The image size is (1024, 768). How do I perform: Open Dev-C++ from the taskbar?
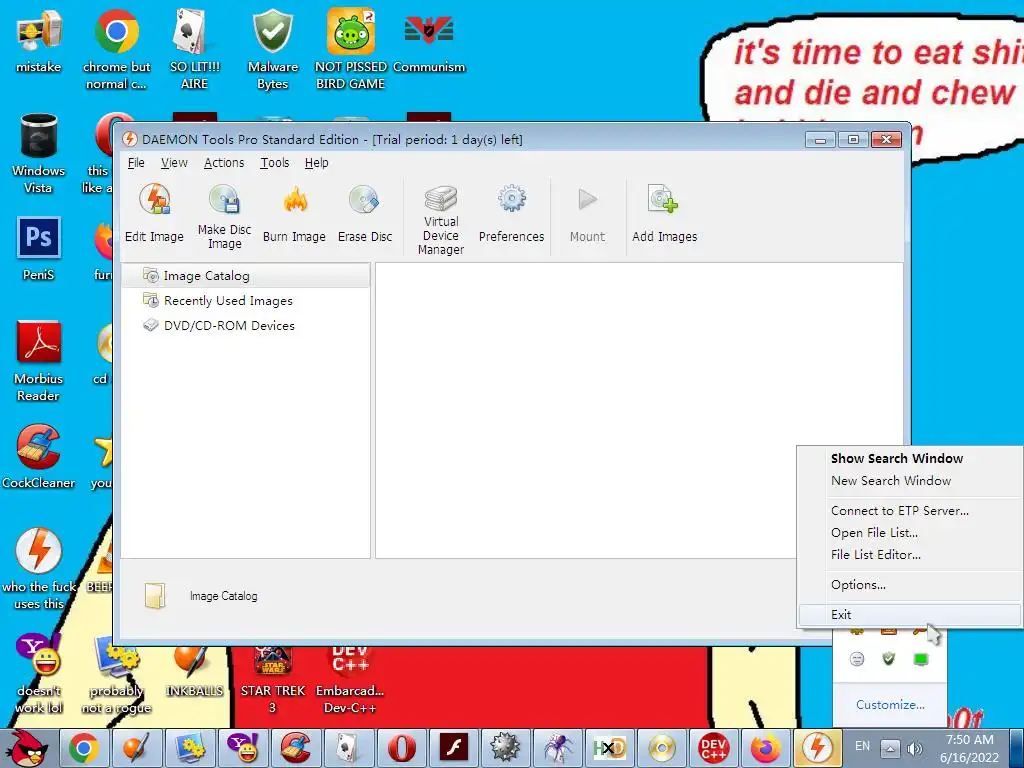pyautogui.click(x=713, y=748)
